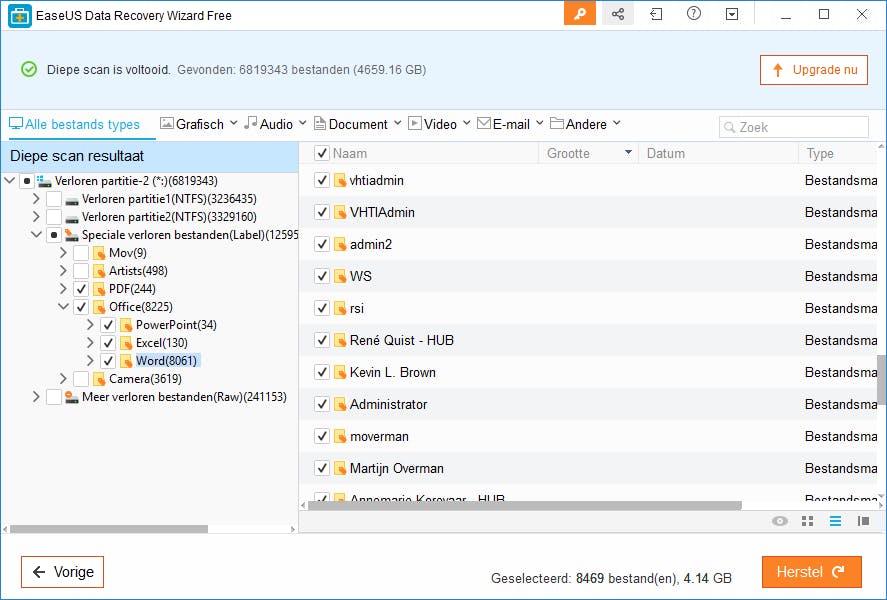Click the PowerPoint(34) folder icon in tree

[x=126, y=325]
